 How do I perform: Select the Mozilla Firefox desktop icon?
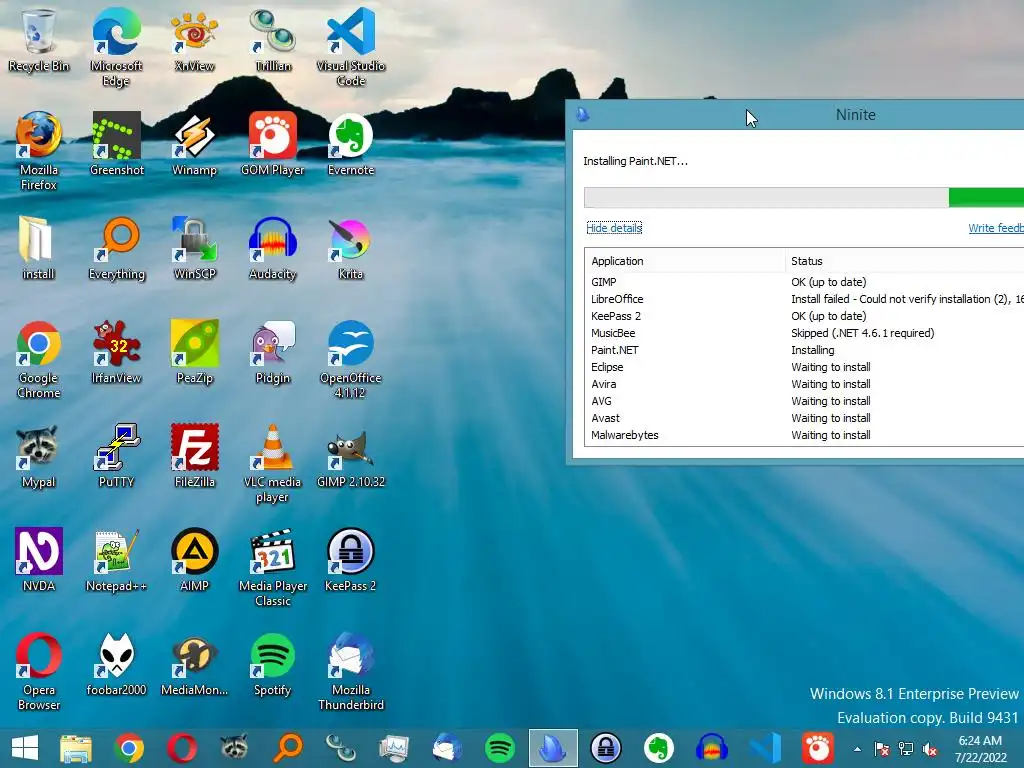click(39, 152)
